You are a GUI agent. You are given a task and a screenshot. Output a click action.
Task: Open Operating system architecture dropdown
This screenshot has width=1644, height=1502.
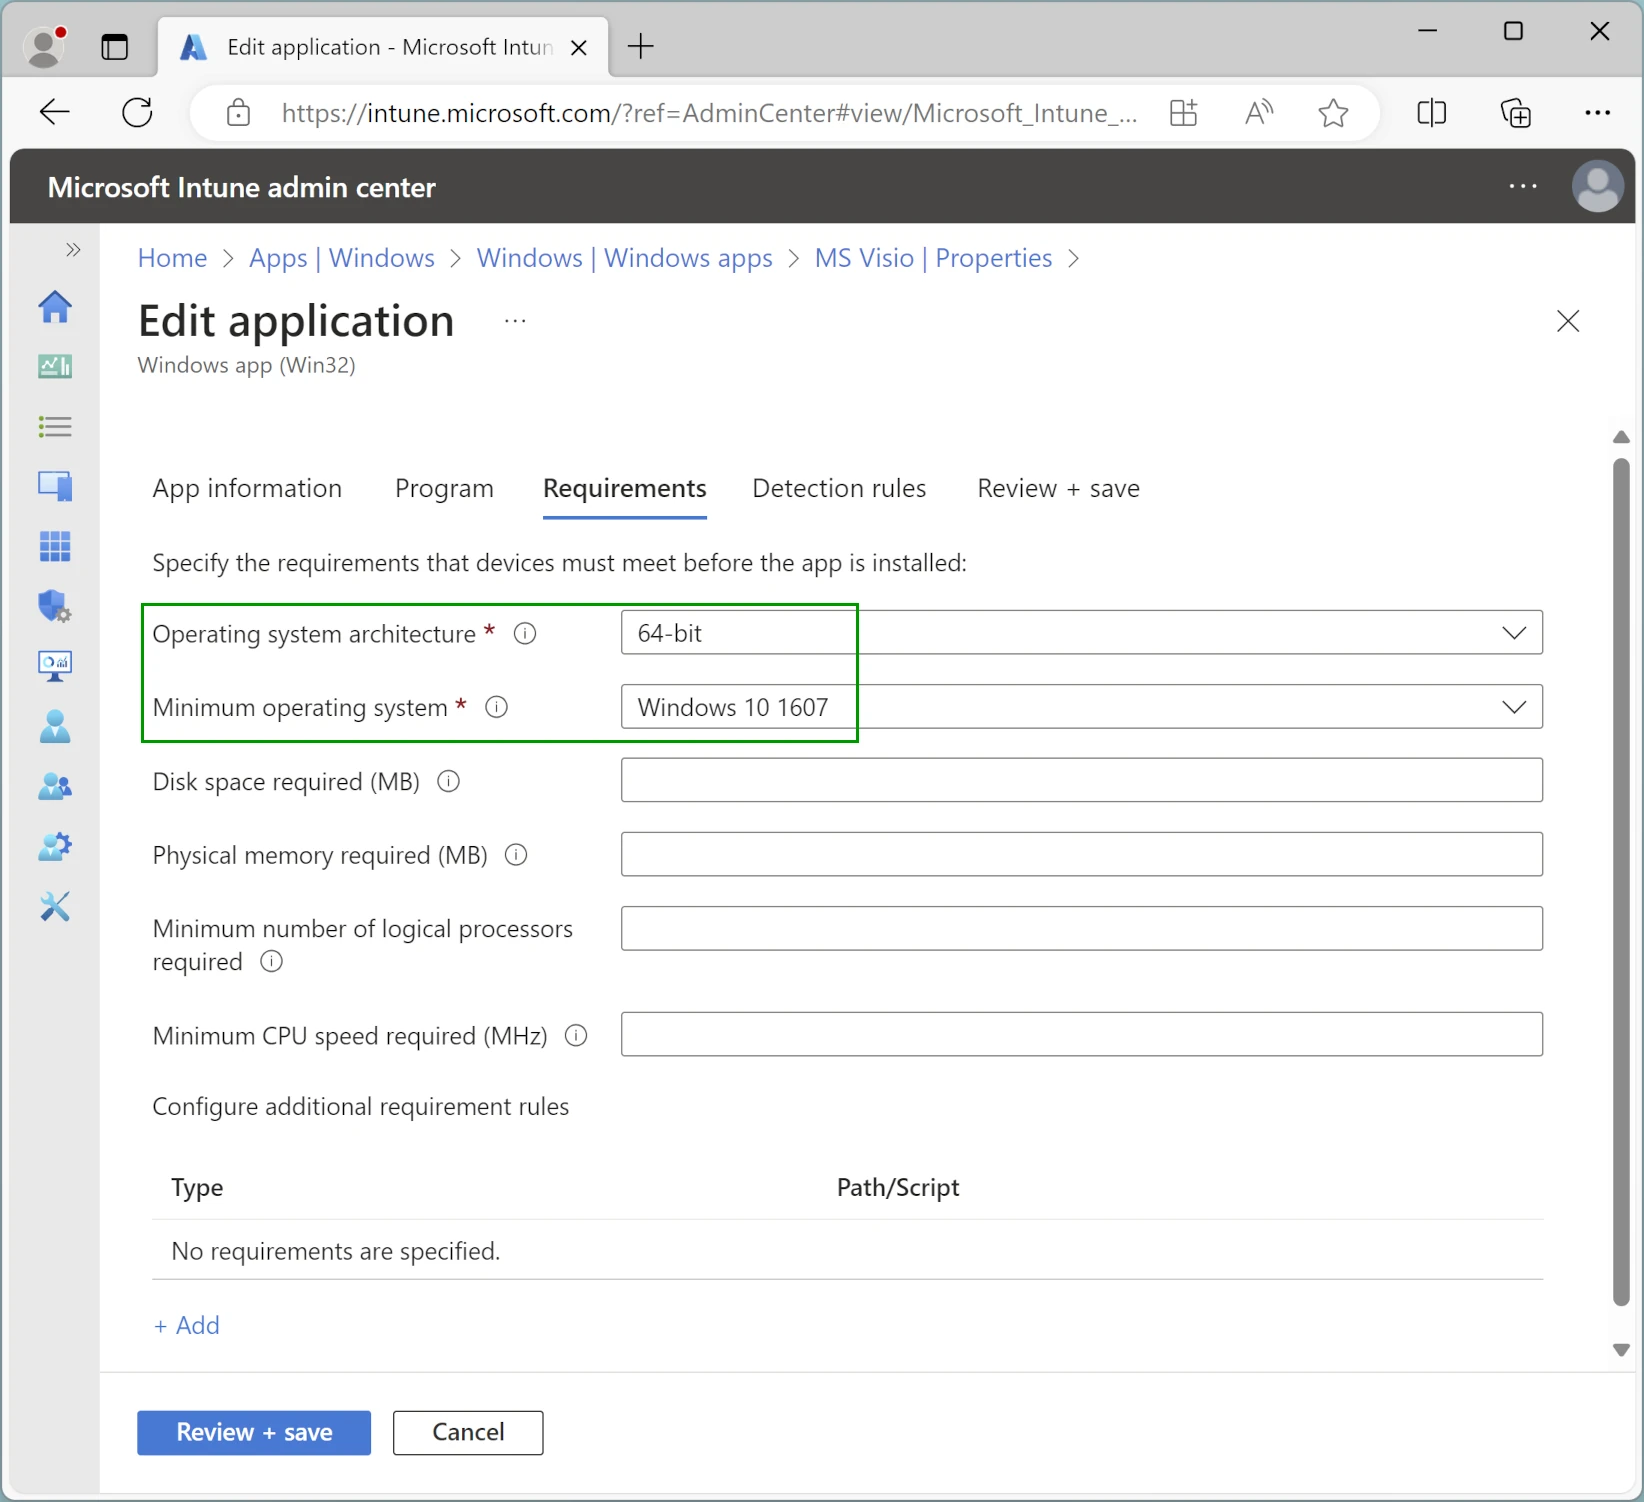tap(1082, 632)
